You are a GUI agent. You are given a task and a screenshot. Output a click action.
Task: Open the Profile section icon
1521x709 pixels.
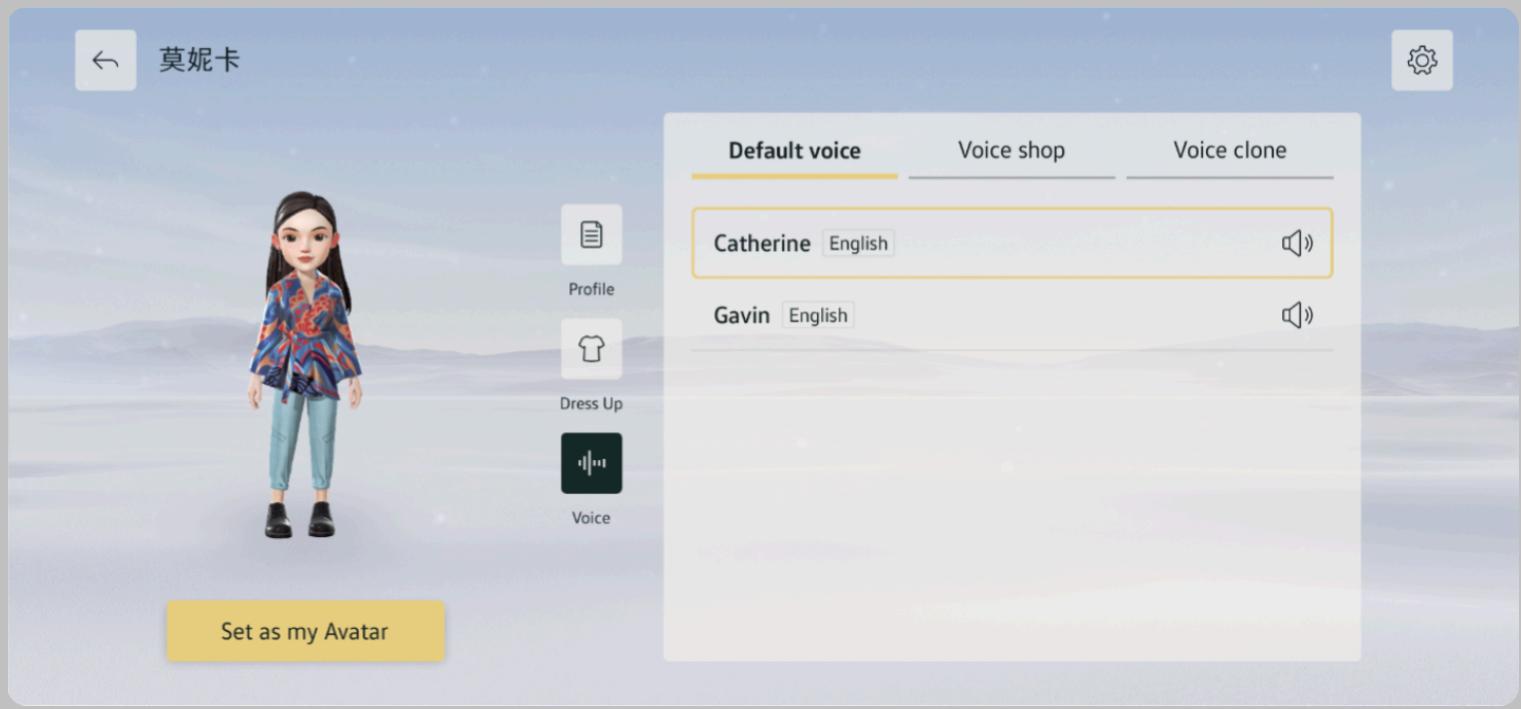point(591,235)
